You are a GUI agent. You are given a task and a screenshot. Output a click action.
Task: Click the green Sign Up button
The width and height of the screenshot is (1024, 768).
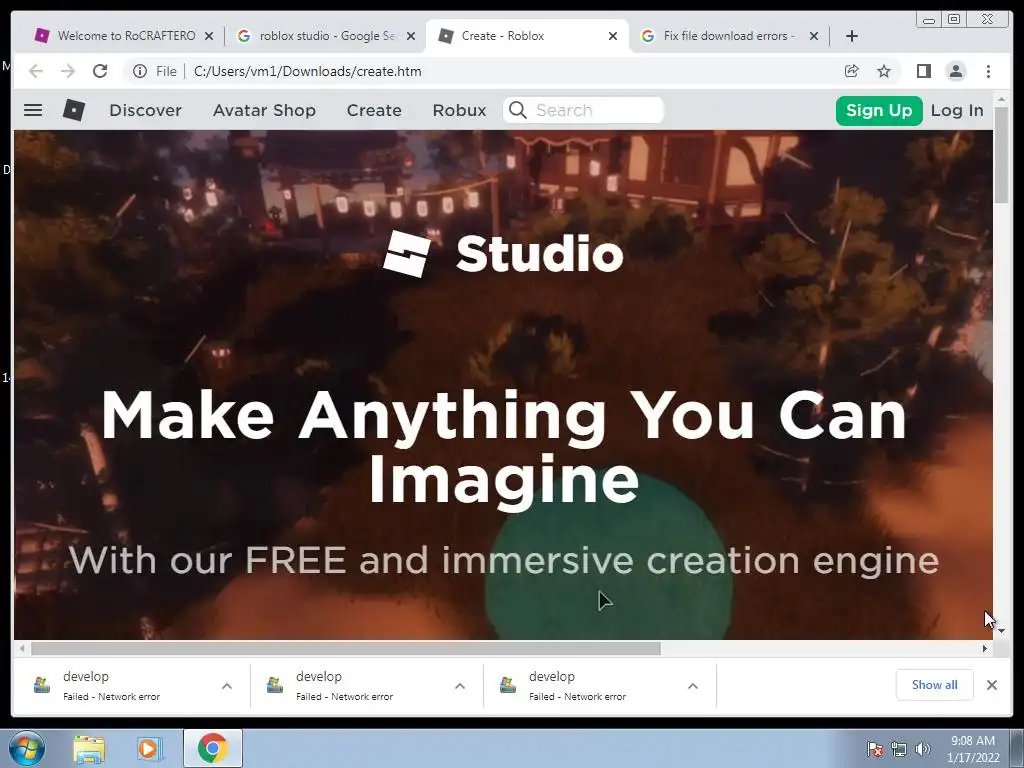(879, 110)
